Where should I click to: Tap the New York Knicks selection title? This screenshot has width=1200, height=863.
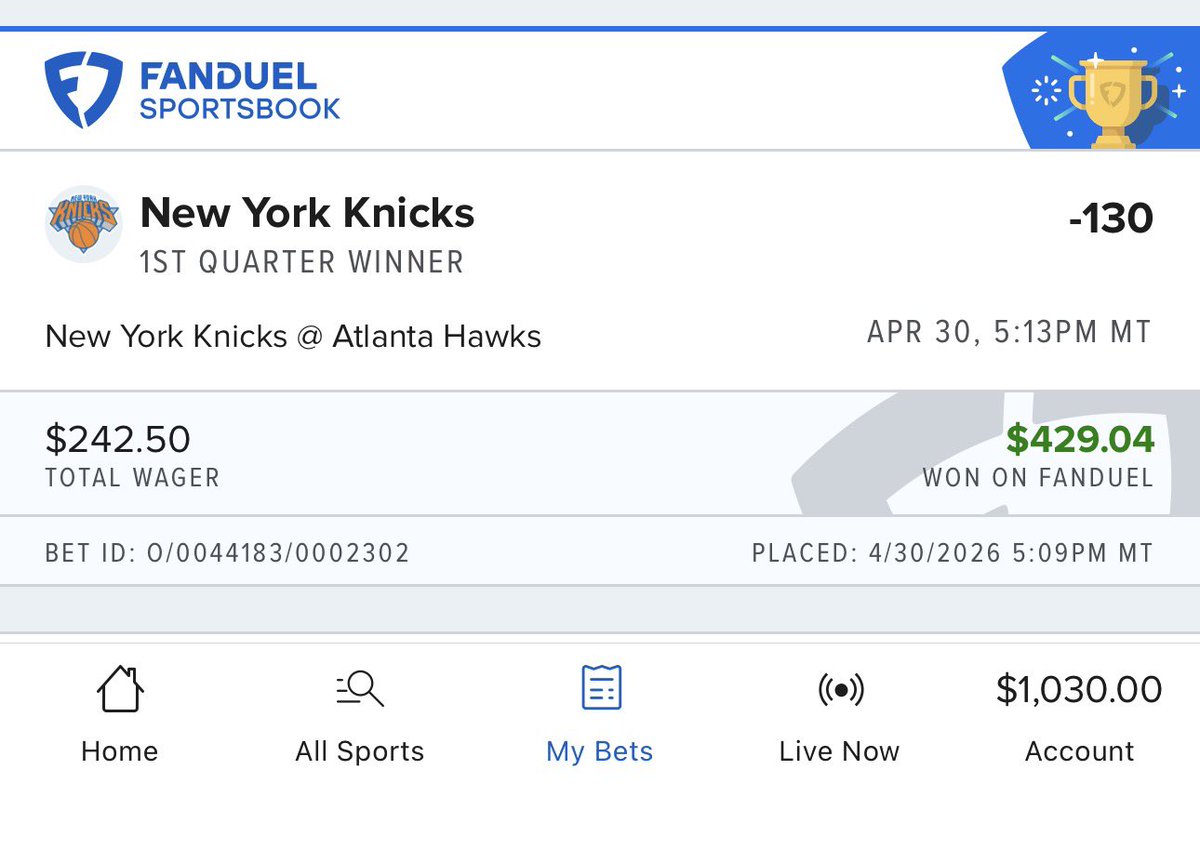[307, 213]
